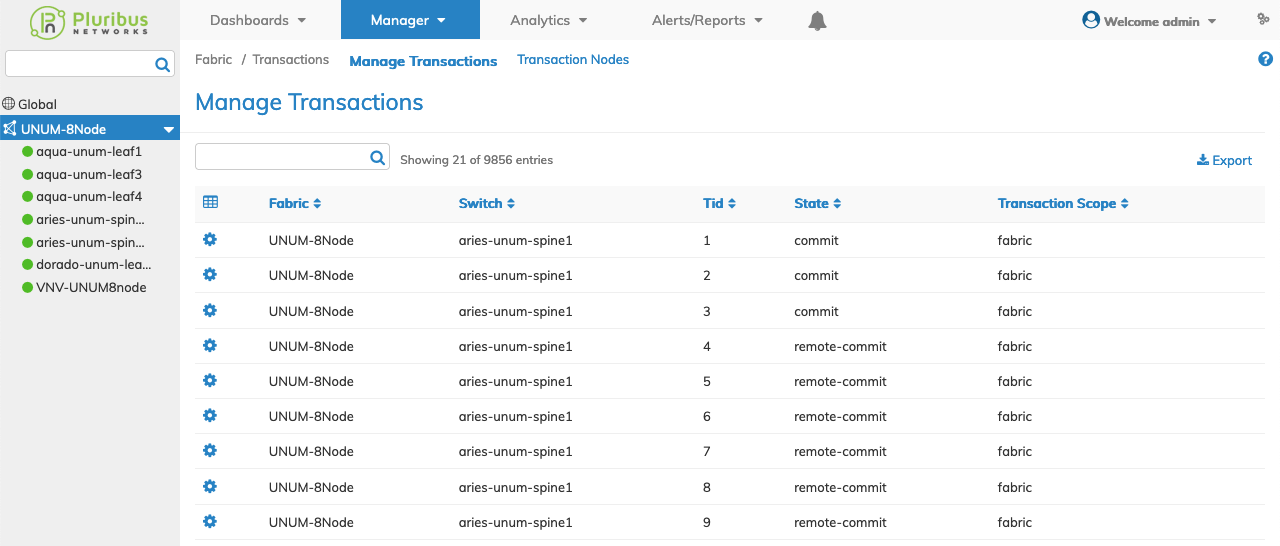Click the table search magnifier icon
1280x546 pixels.
click(378, 157)
